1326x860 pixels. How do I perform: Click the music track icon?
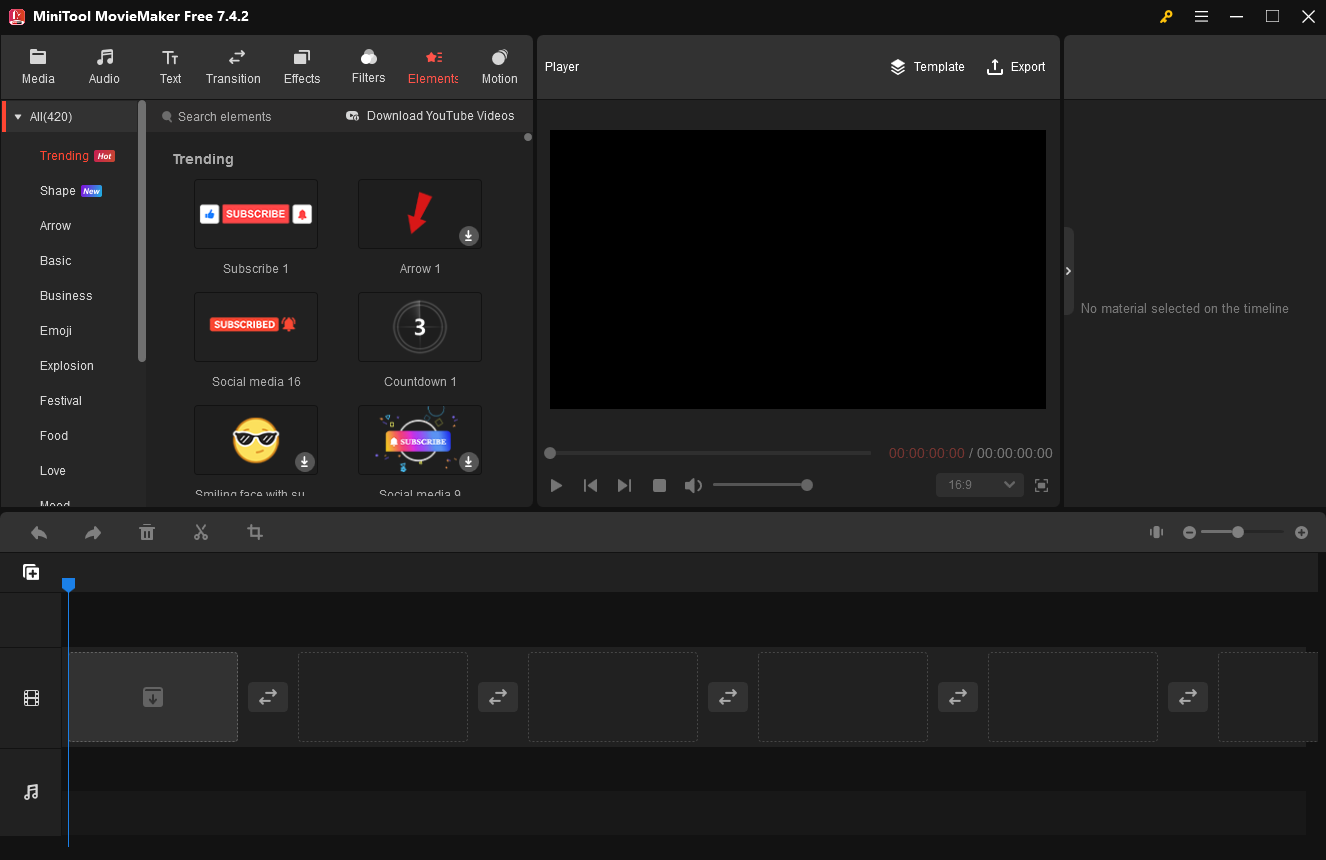point(31,792)
